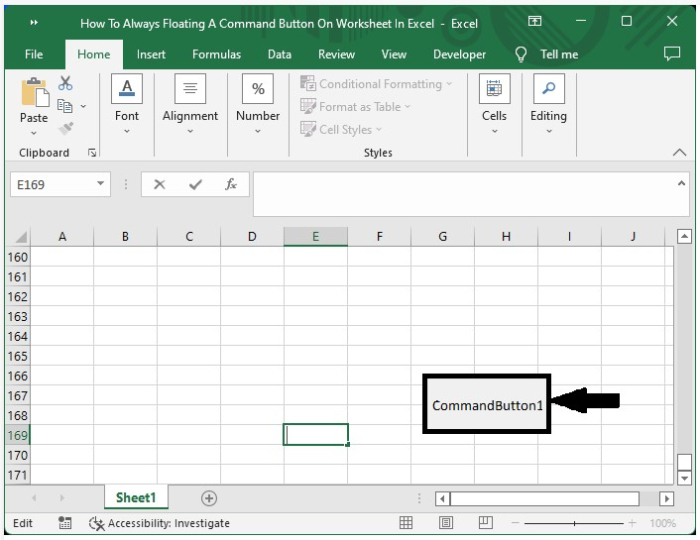Expand the Cells dropdown chevron
The image size is (700, 540).
494,131
